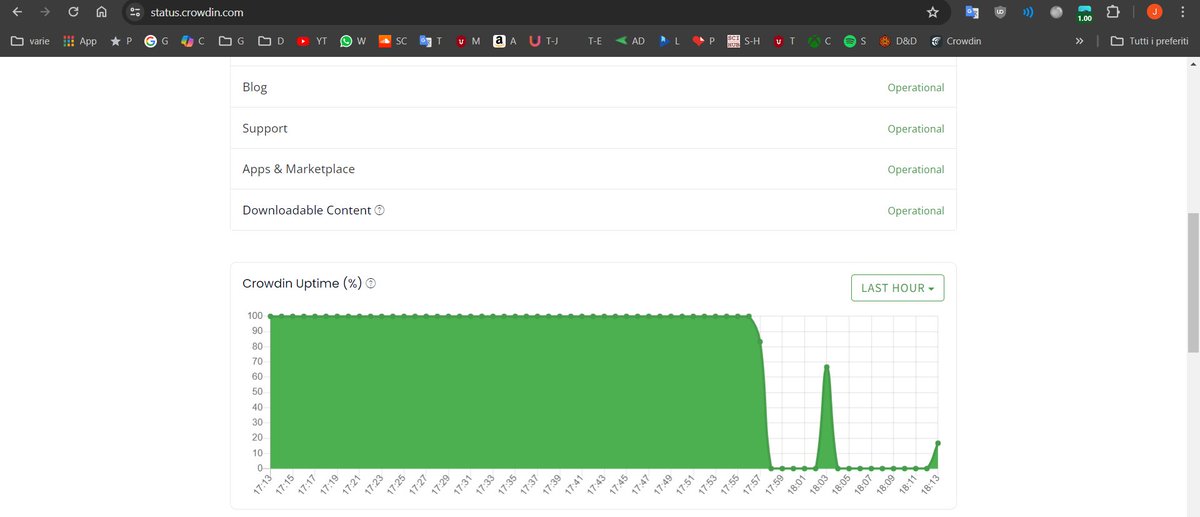The width and height of the screenshot is (1200, 517).
Task: Open the SoundCloud SC bookmark
Action: click(392, 41)
